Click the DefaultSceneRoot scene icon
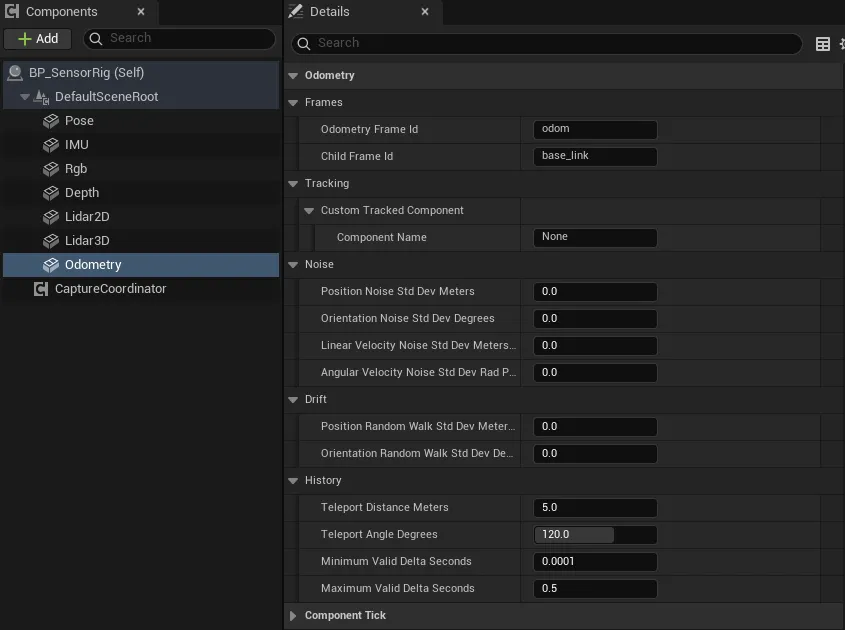 coord(41,97)
